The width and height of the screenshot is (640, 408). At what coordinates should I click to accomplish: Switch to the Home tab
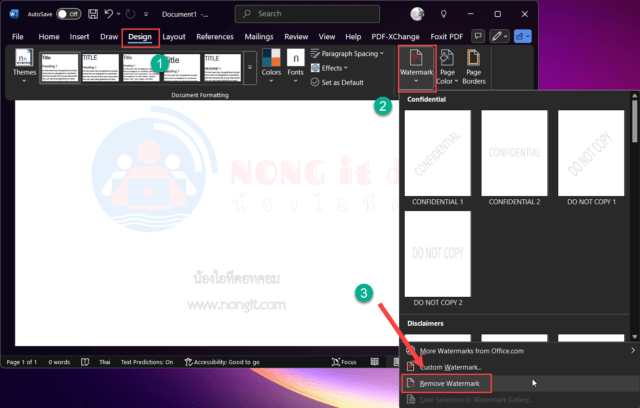tap(49, 37)
